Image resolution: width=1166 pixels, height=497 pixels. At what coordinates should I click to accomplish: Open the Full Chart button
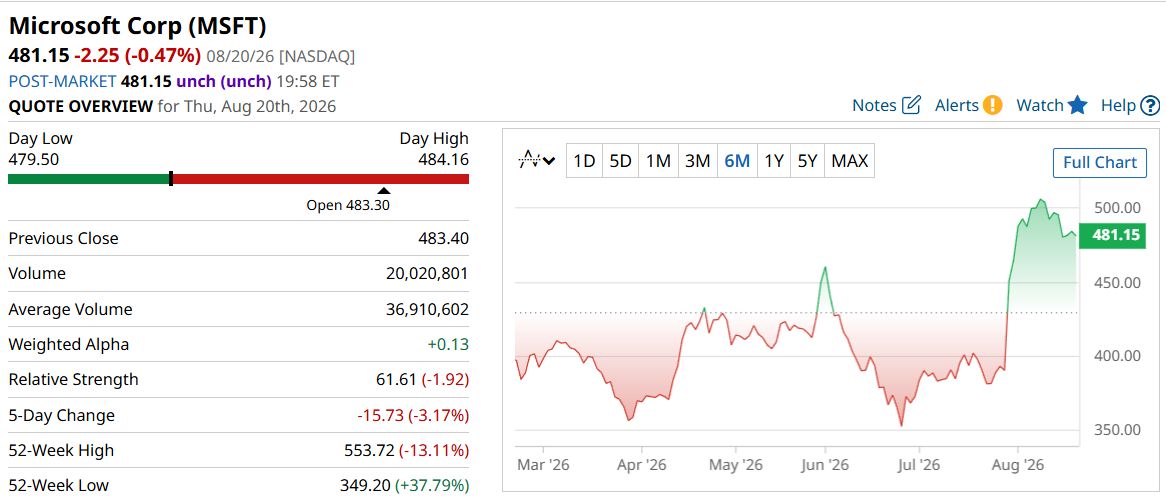1100,163
